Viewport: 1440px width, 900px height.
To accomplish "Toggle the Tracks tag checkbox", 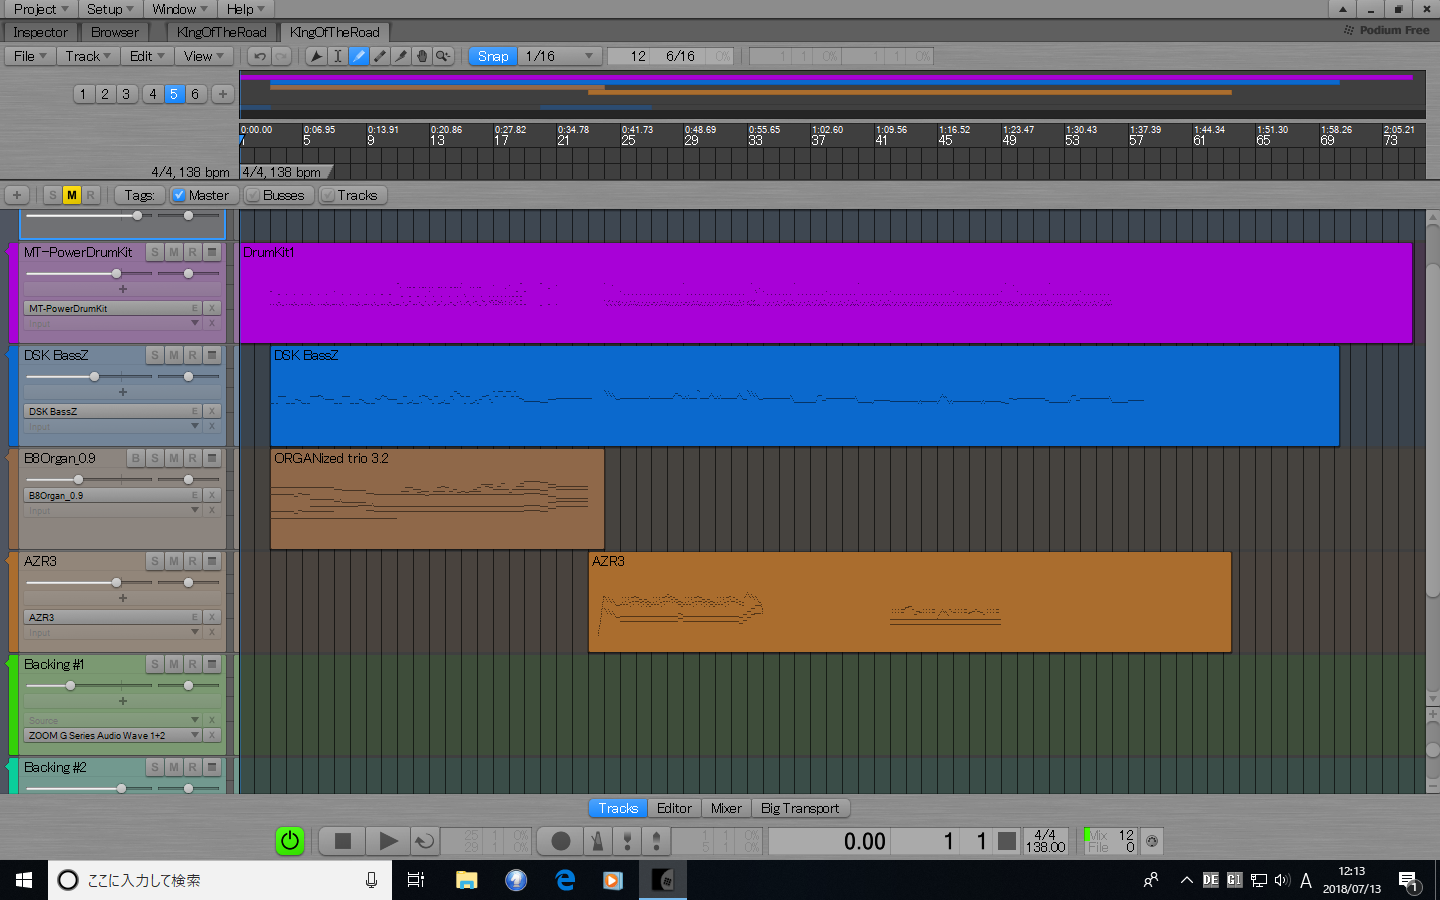I will coord(327,195).
